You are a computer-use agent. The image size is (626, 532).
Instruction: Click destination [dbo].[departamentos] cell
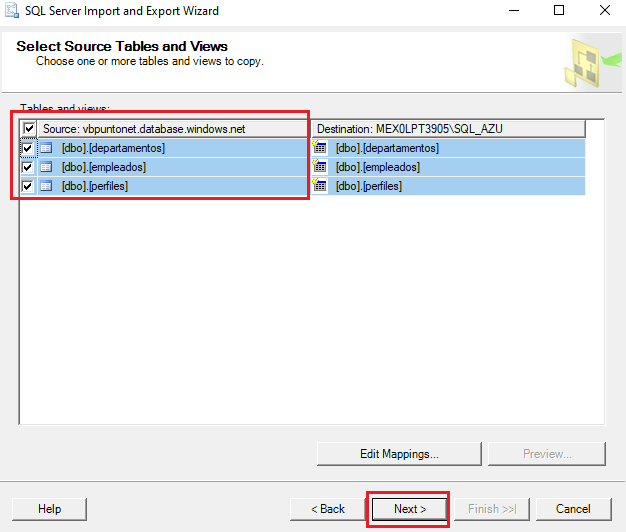tap(448, 148)
